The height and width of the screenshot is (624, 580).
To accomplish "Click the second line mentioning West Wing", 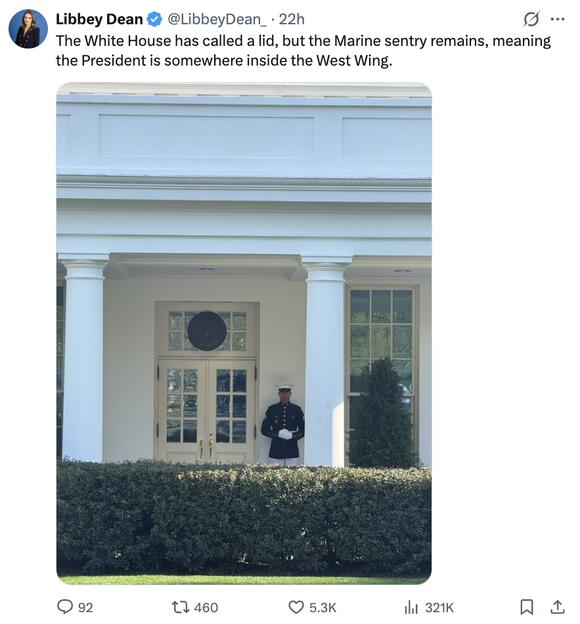I will coord(224,60).
